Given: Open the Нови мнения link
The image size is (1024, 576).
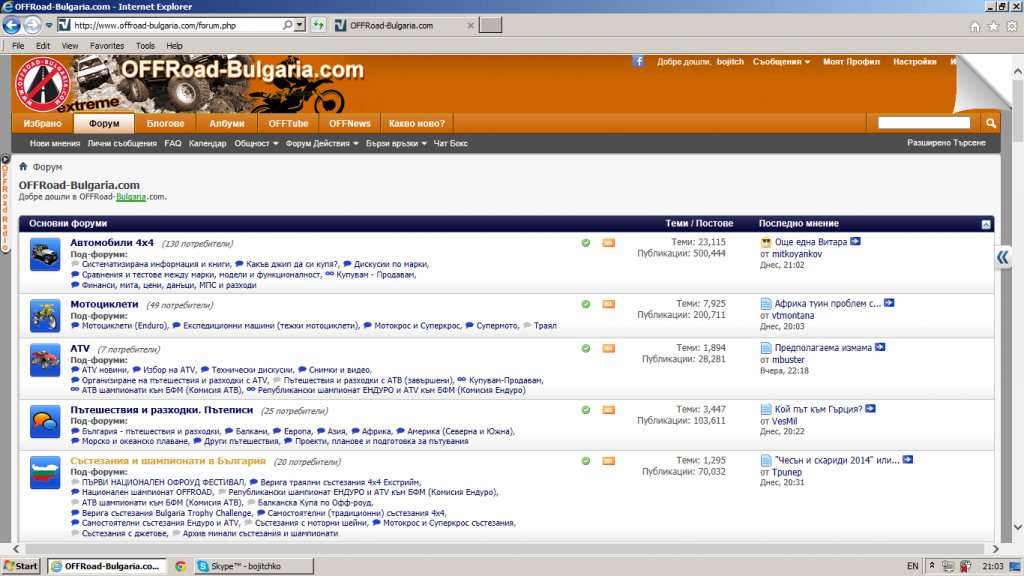Looking at the screenshot, I should point(55,143).
